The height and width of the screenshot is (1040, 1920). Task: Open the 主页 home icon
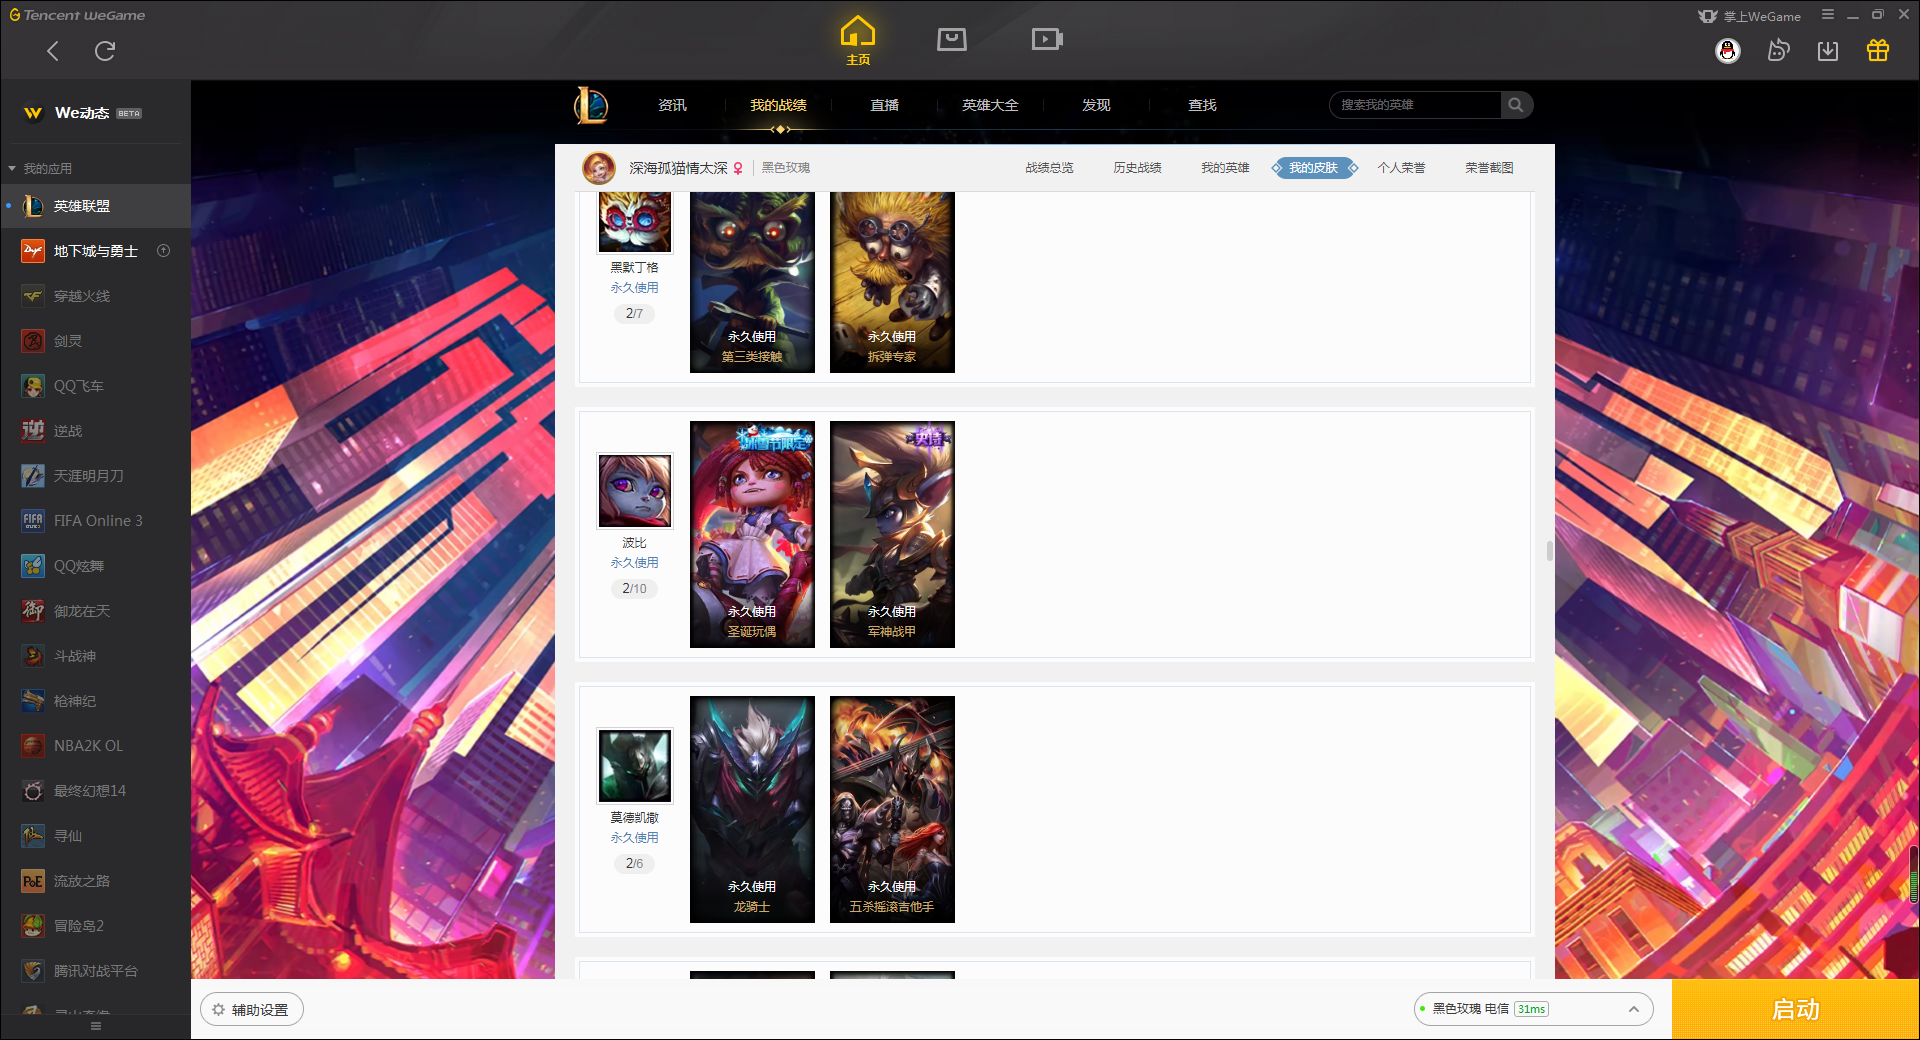tap(858, 40)
